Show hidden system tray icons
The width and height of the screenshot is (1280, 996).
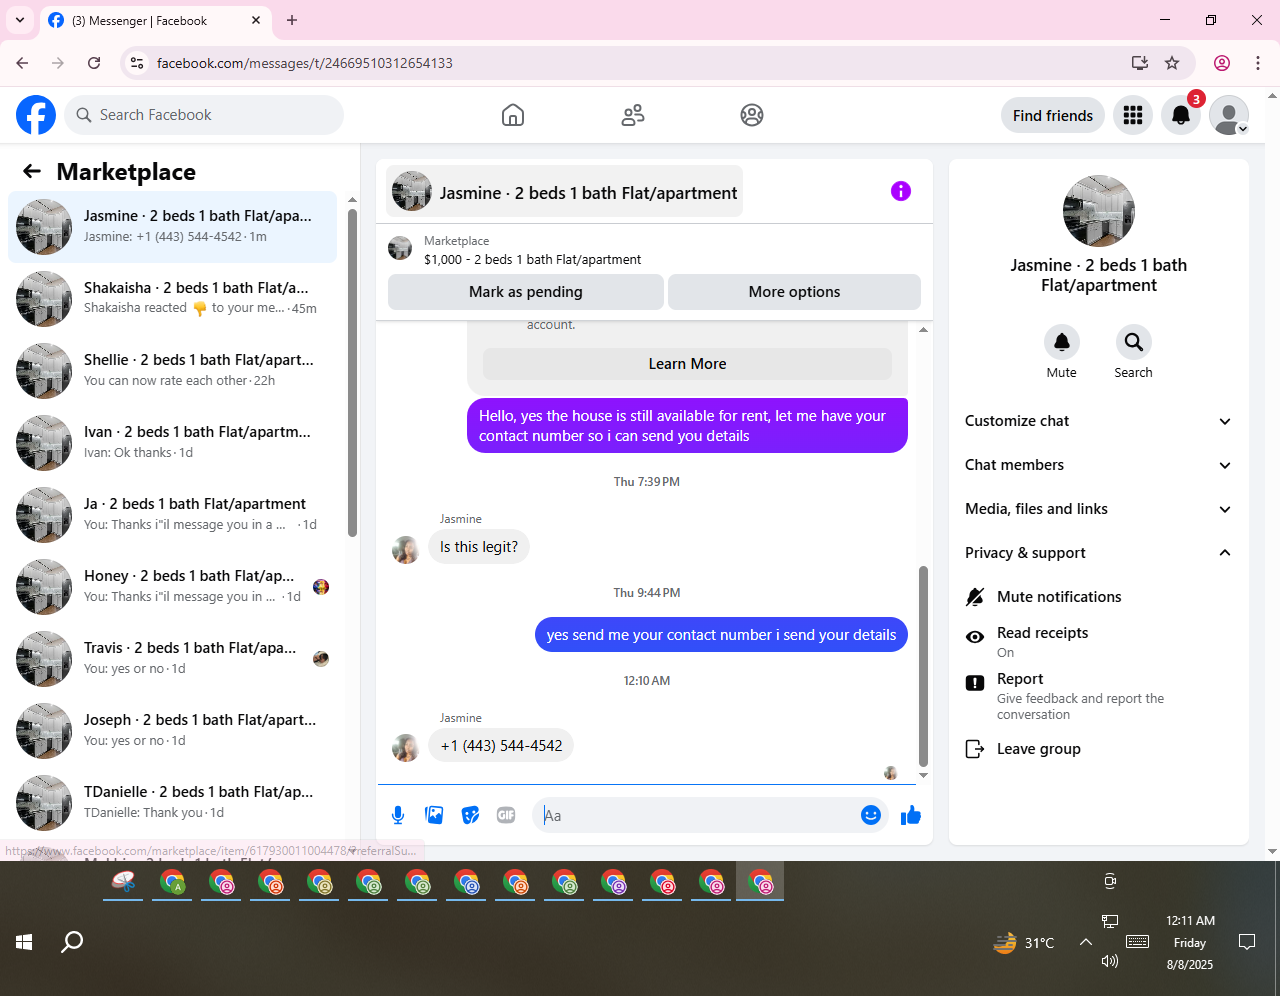tap(1085, 942)
